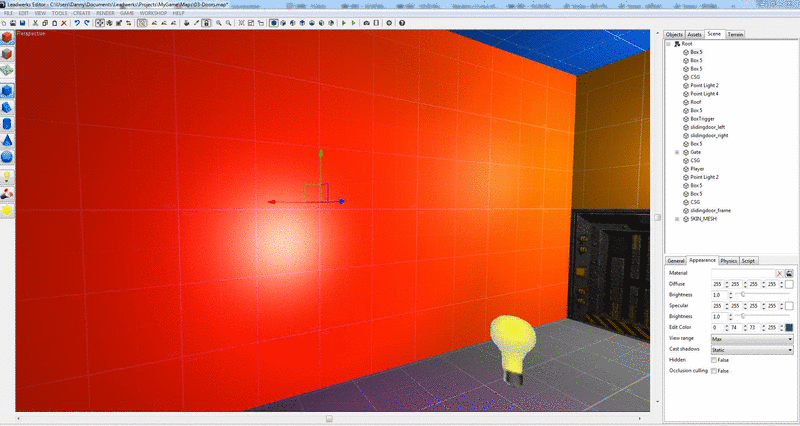Click the Diffuse Brightness slider handle

coord(743,294)
